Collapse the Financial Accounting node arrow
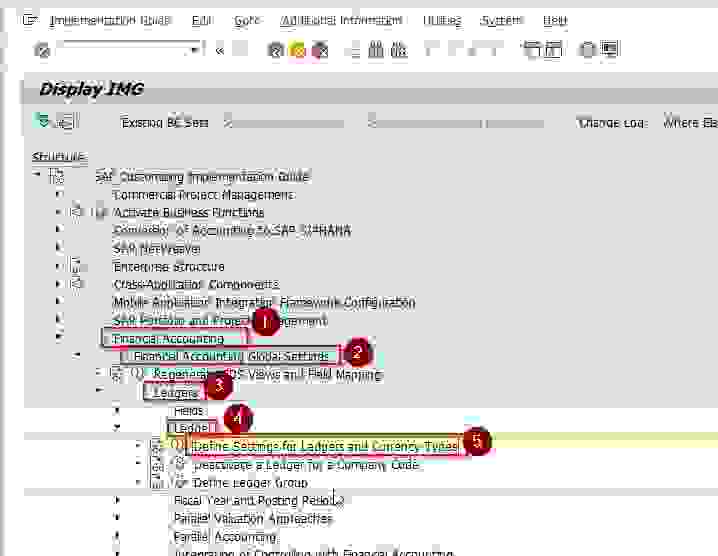718x556 pixels. click(x=59, y=337)
